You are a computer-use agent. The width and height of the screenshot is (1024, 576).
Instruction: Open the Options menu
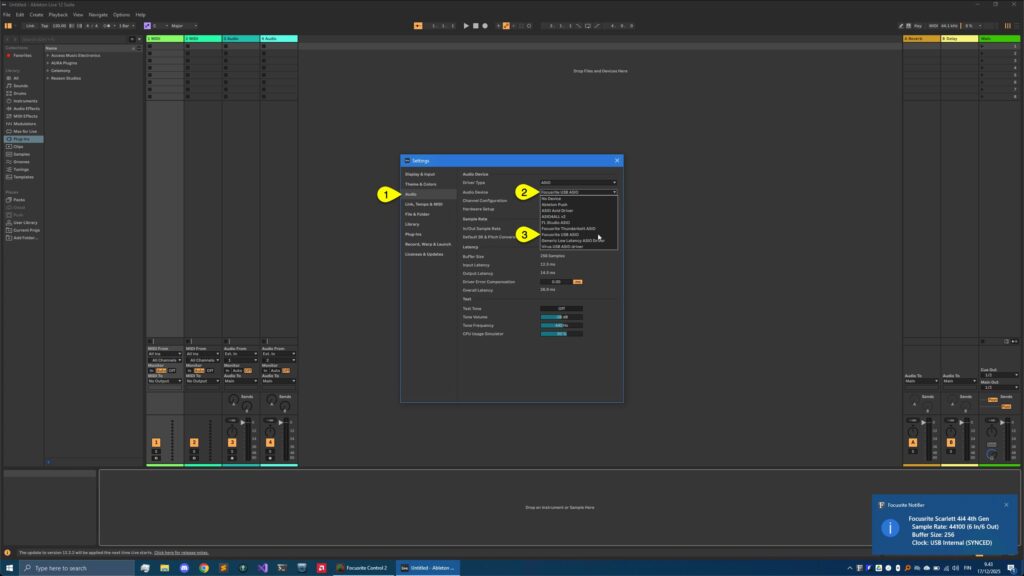tap(122, 15)
